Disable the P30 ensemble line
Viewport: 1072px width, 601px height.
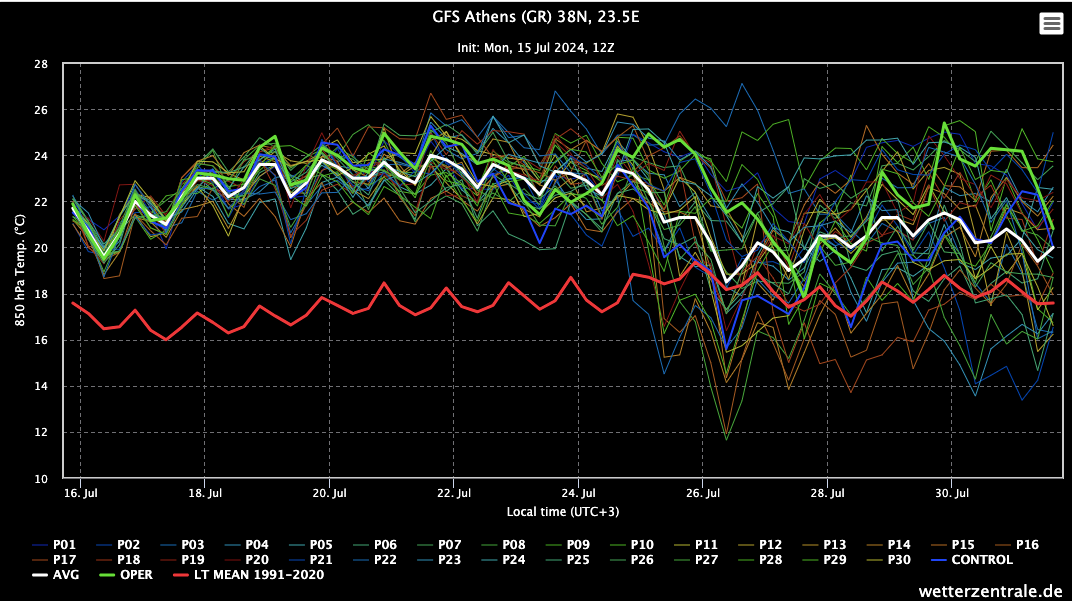897,560
